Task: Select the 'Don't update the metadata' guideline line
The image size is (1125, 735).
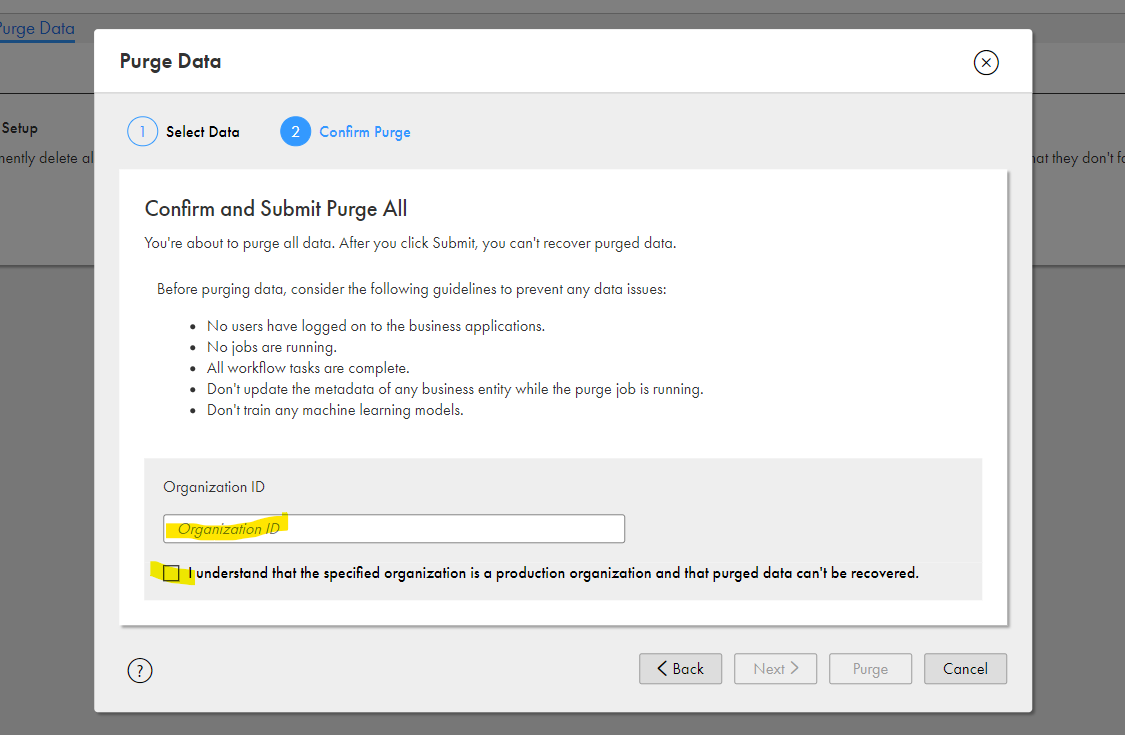Action: click(455, 389)
